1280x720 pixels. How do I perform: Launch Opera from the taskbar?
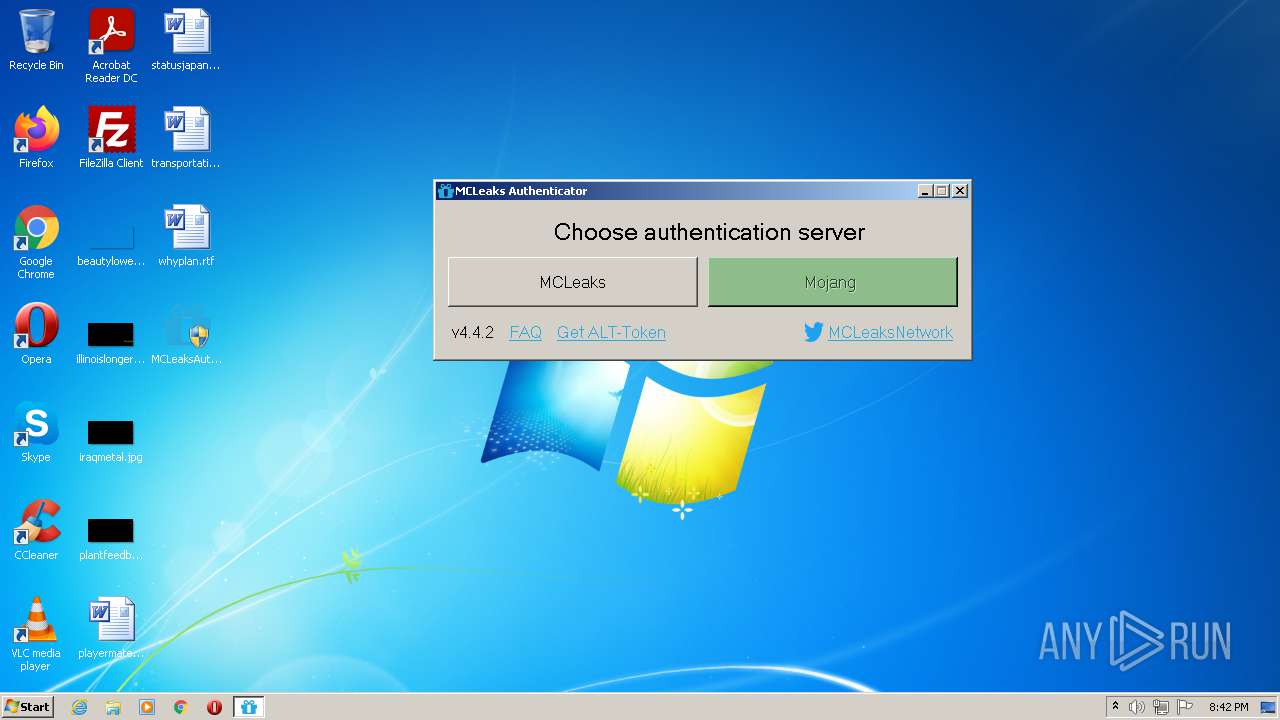click(214, 707)
